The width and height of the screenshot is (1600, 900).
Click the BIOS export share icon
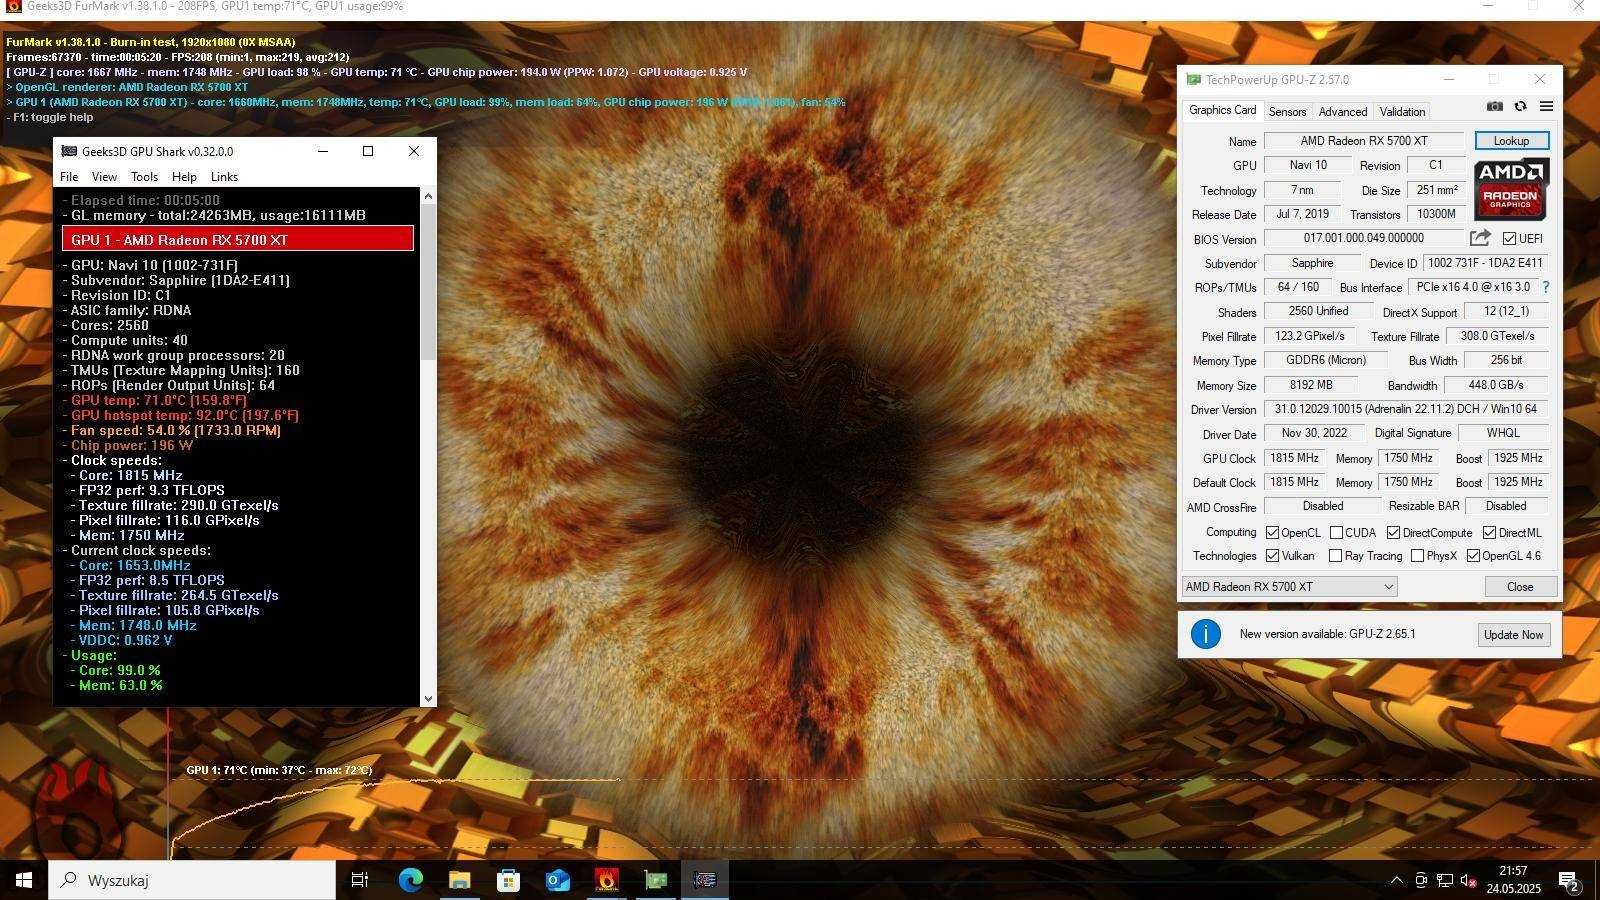(1480, 238)
